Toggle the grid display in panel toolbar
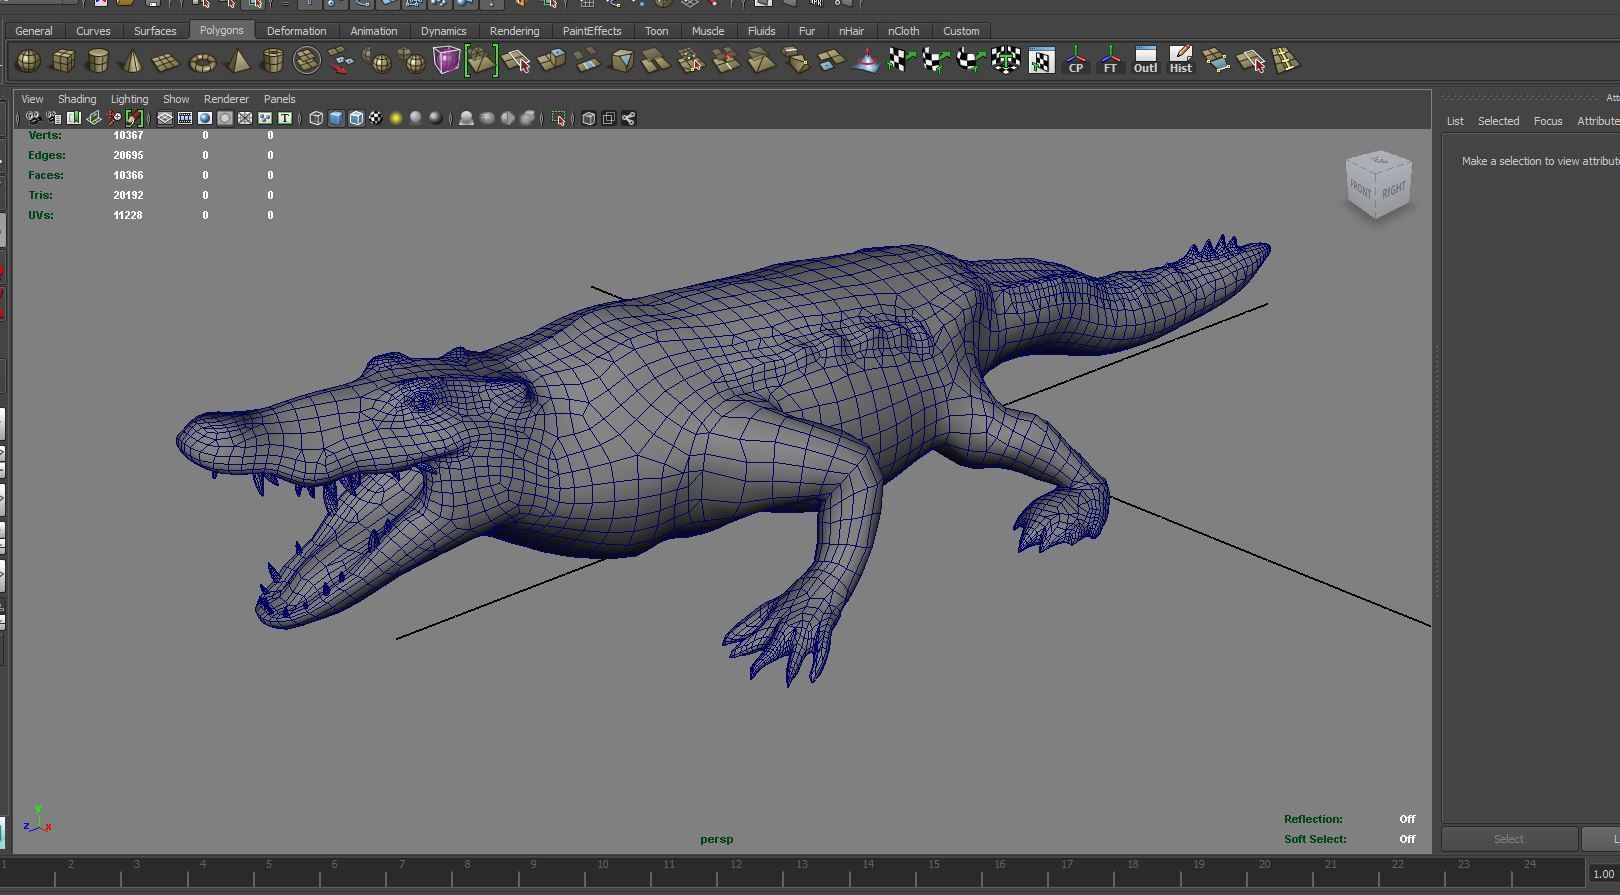Screen dimensions: 1620x895 165,118
